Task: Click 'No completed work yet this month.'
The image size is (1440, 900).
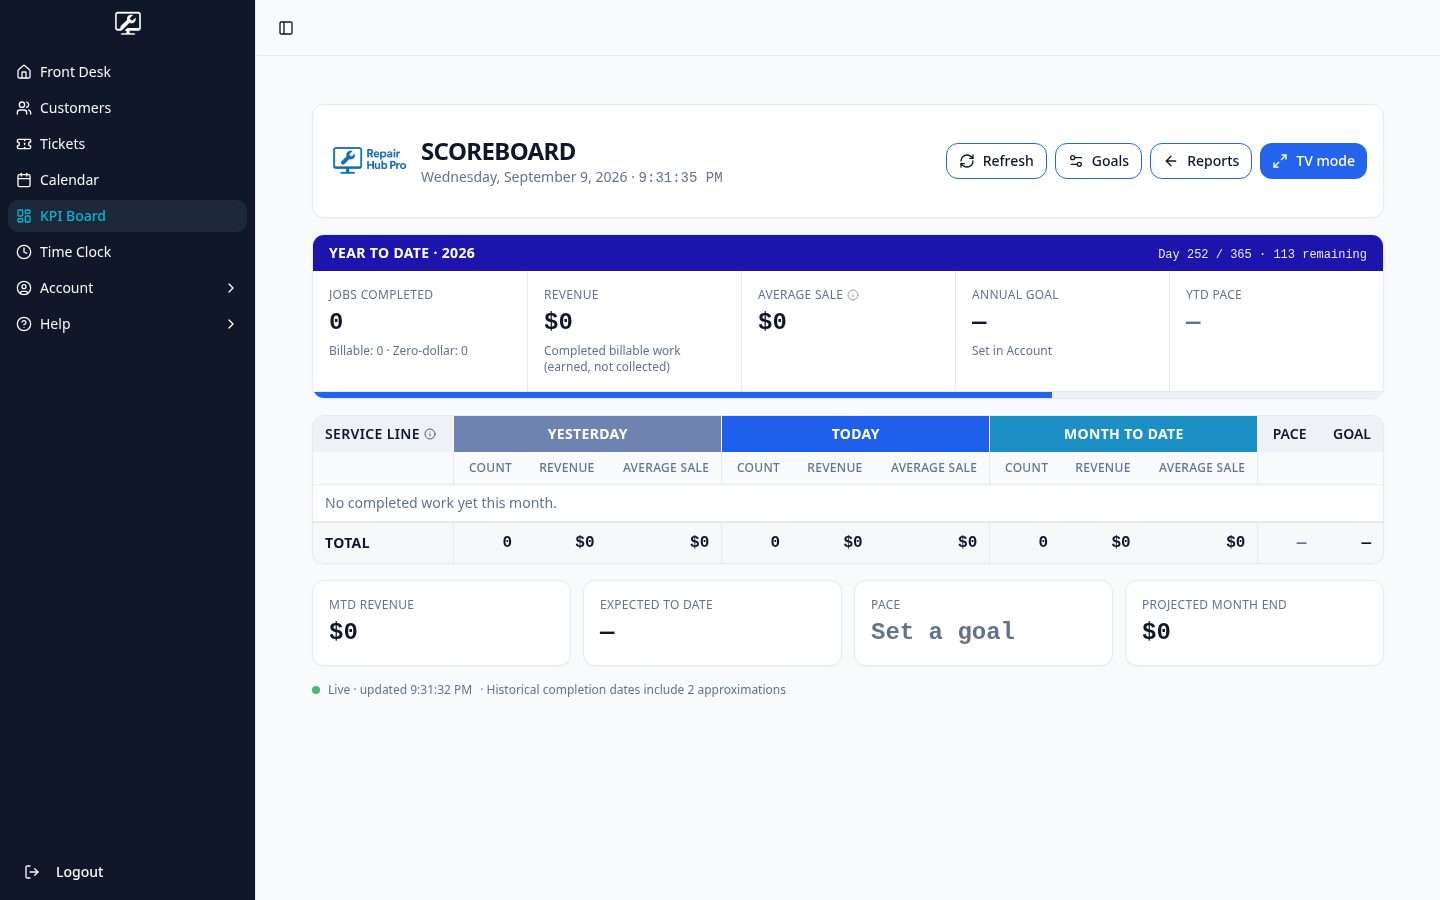Action: point(440,503)
